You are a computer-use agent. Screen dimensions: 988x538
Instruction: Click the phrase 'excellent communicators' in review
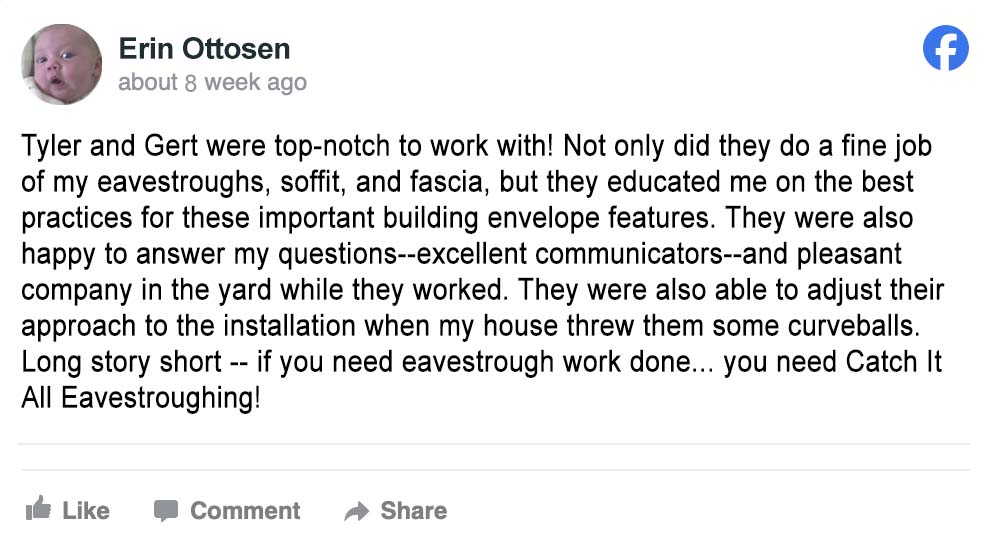[569, 254]
